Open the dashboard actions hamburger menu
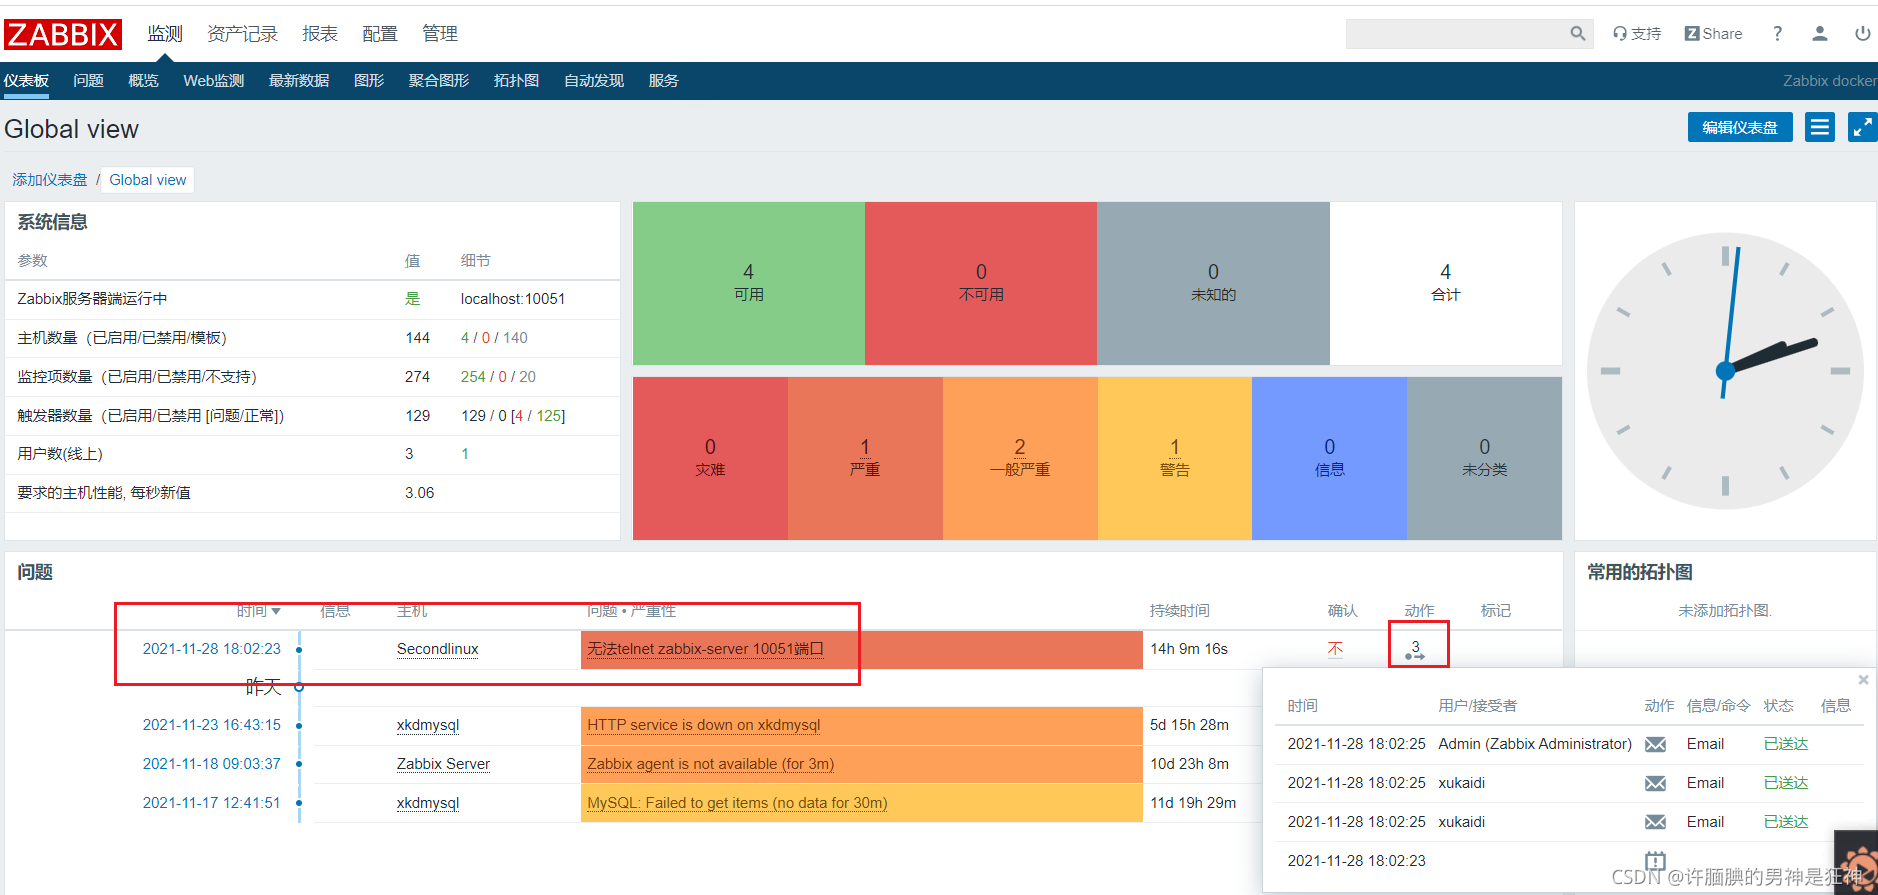The height and width of the screenshot is (895, 1878). pos(1820,127)
